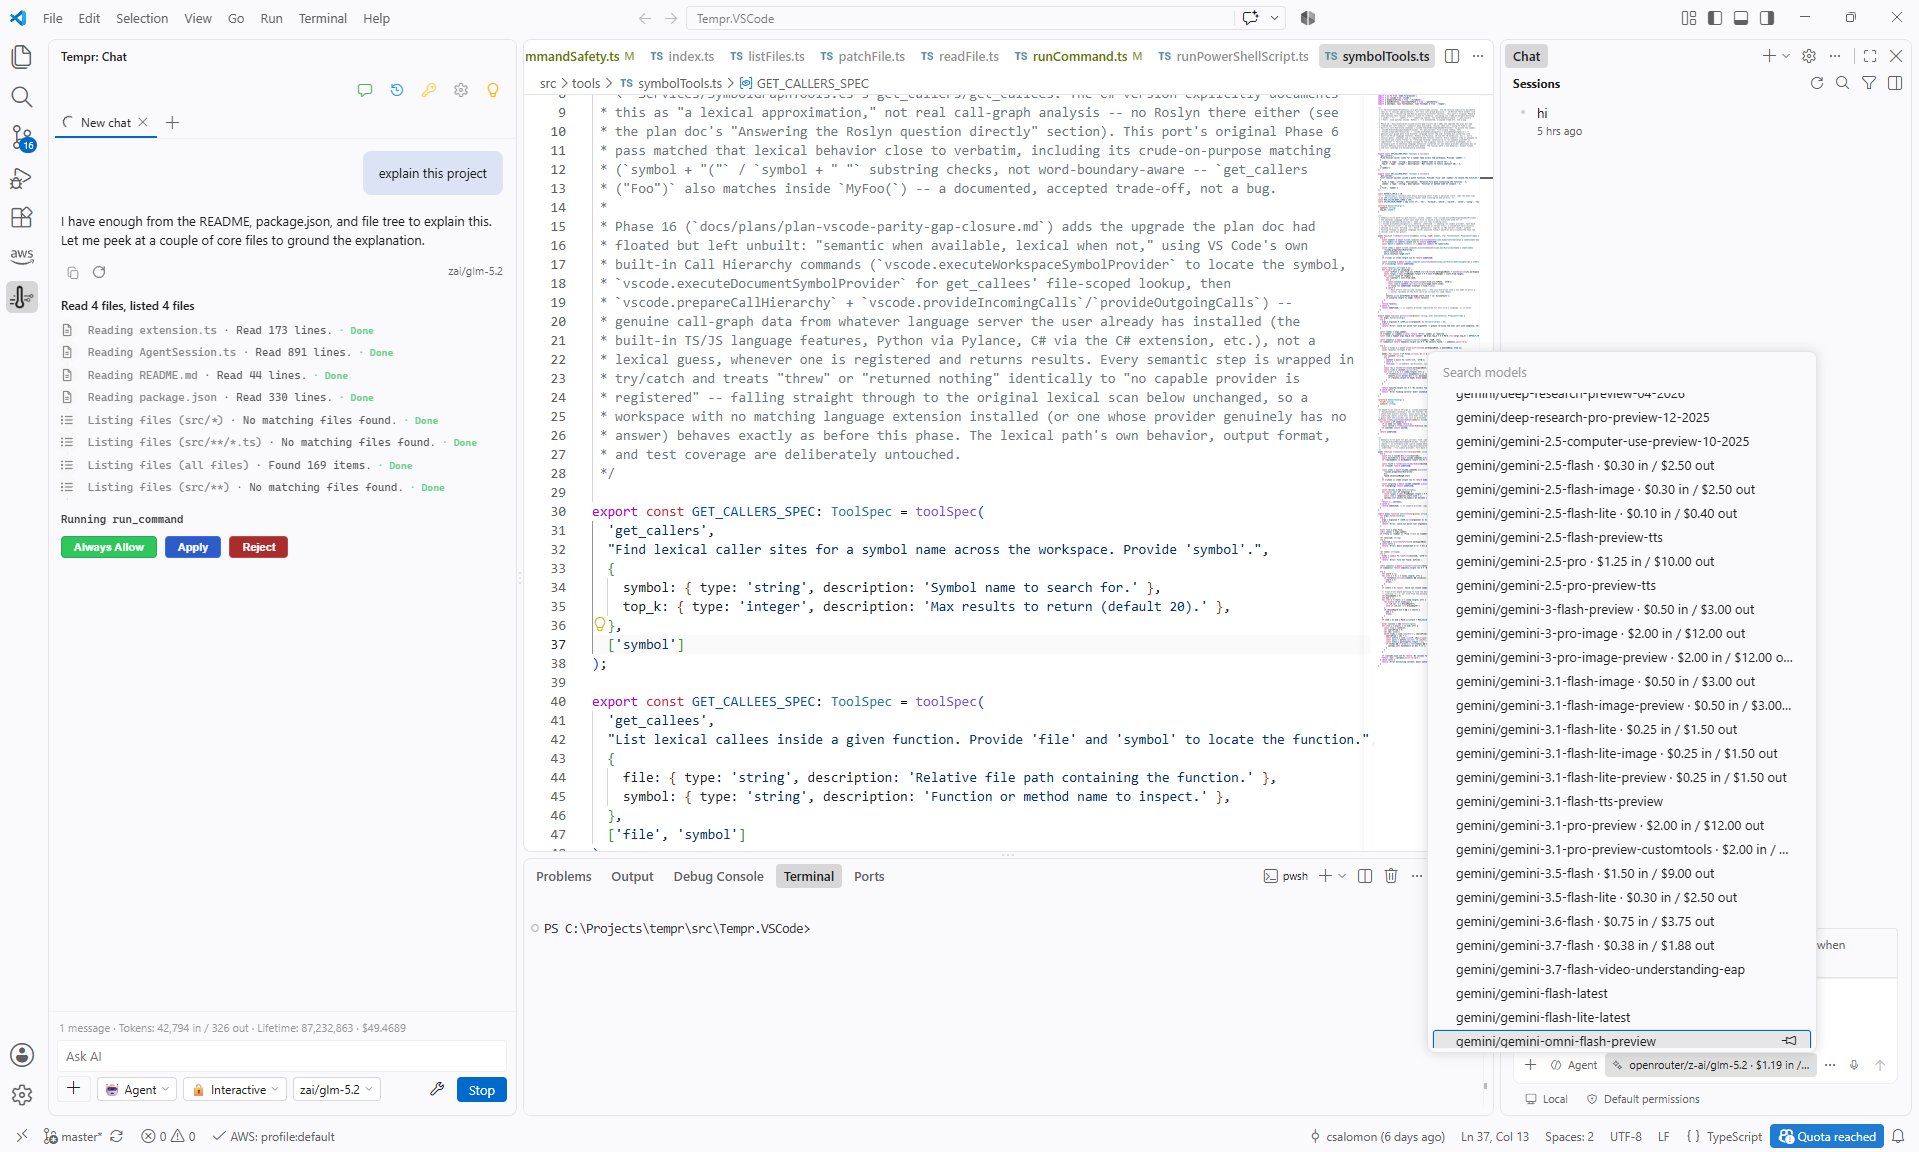Click Default permissions link
The width and height of the screenshot is (1919, 1152).
coord(1642,1099)
